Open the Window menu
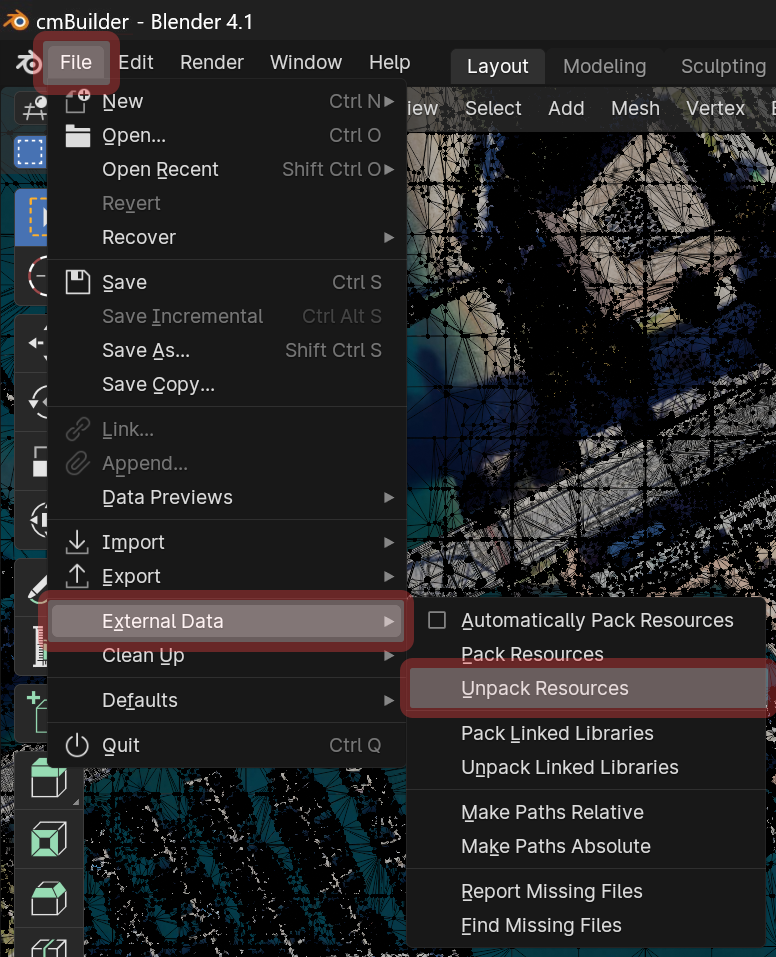 (x=306, y=63)
